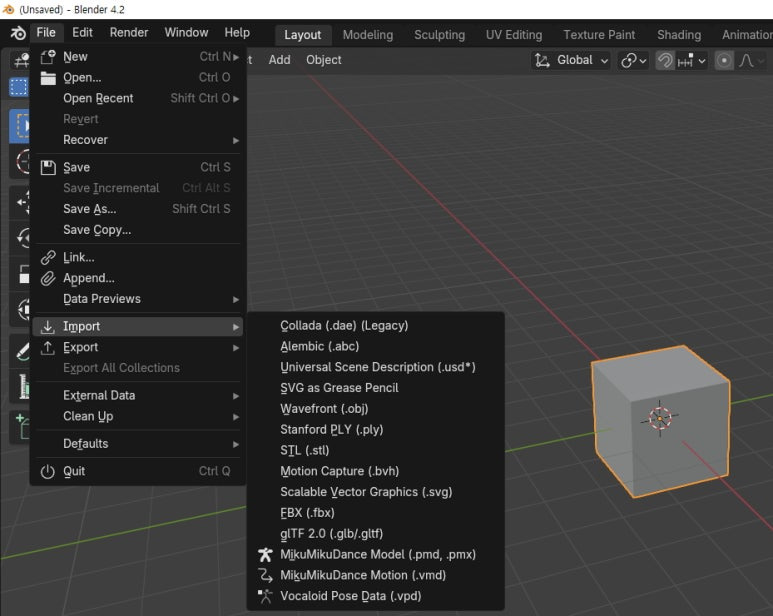Screen dimensions: 773x616
Task: Choose Alembic (.abc) import
Action: tap(375, 346)
